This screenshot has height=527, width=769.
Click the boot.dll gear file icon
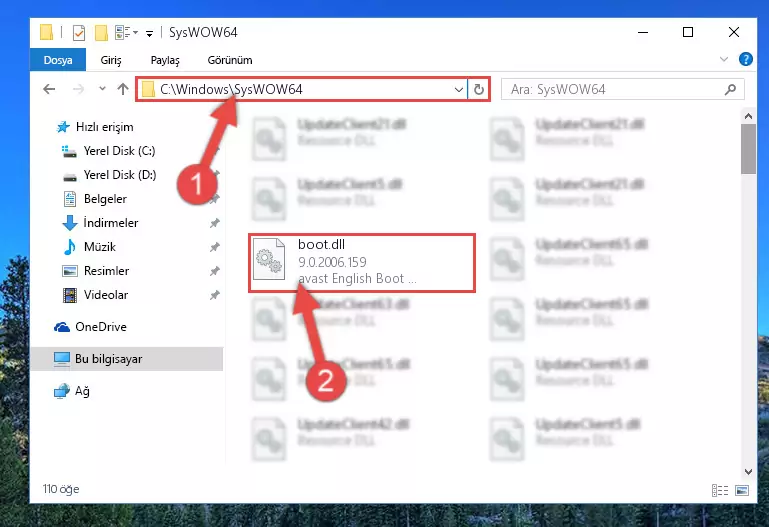point(269,259)
